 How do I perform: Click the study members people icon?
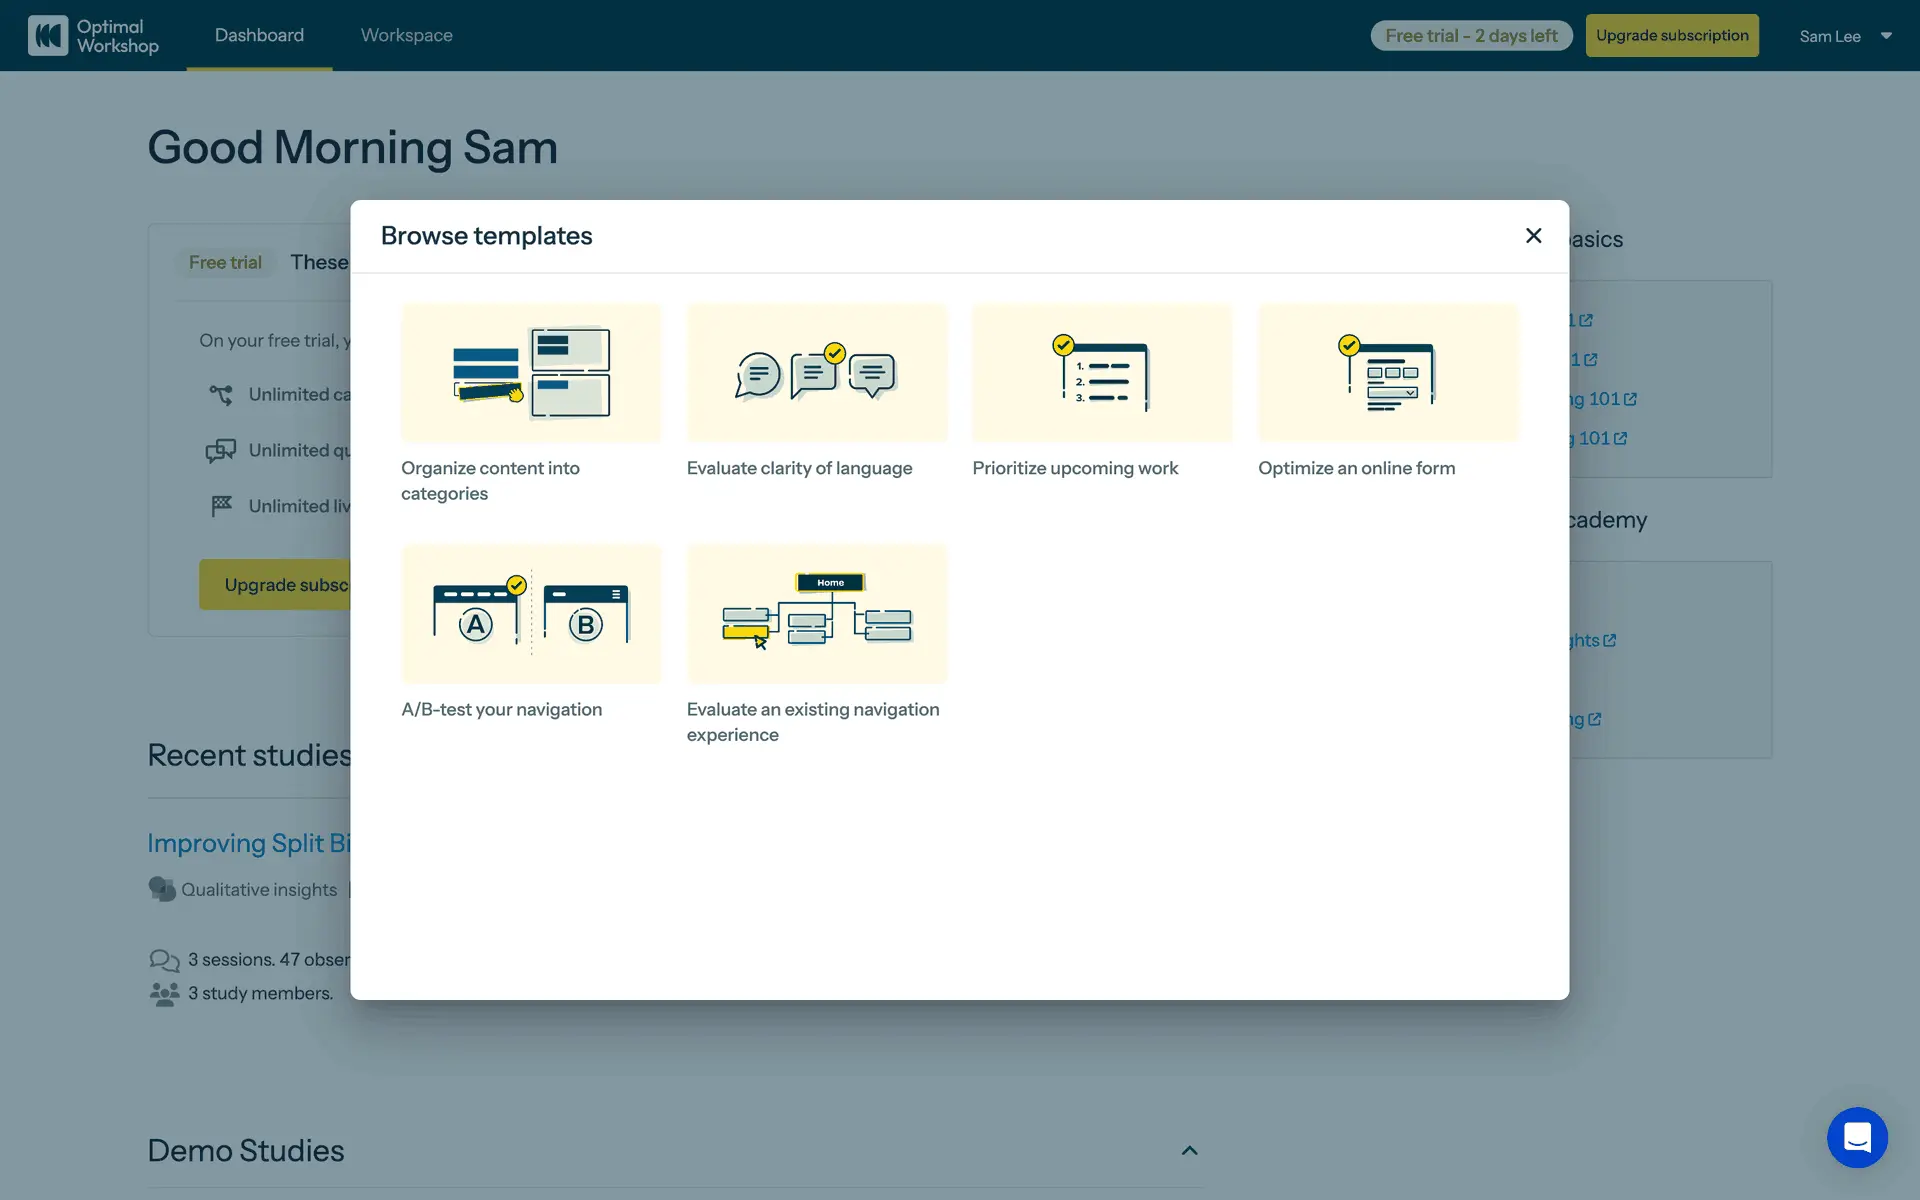point(164,993)
